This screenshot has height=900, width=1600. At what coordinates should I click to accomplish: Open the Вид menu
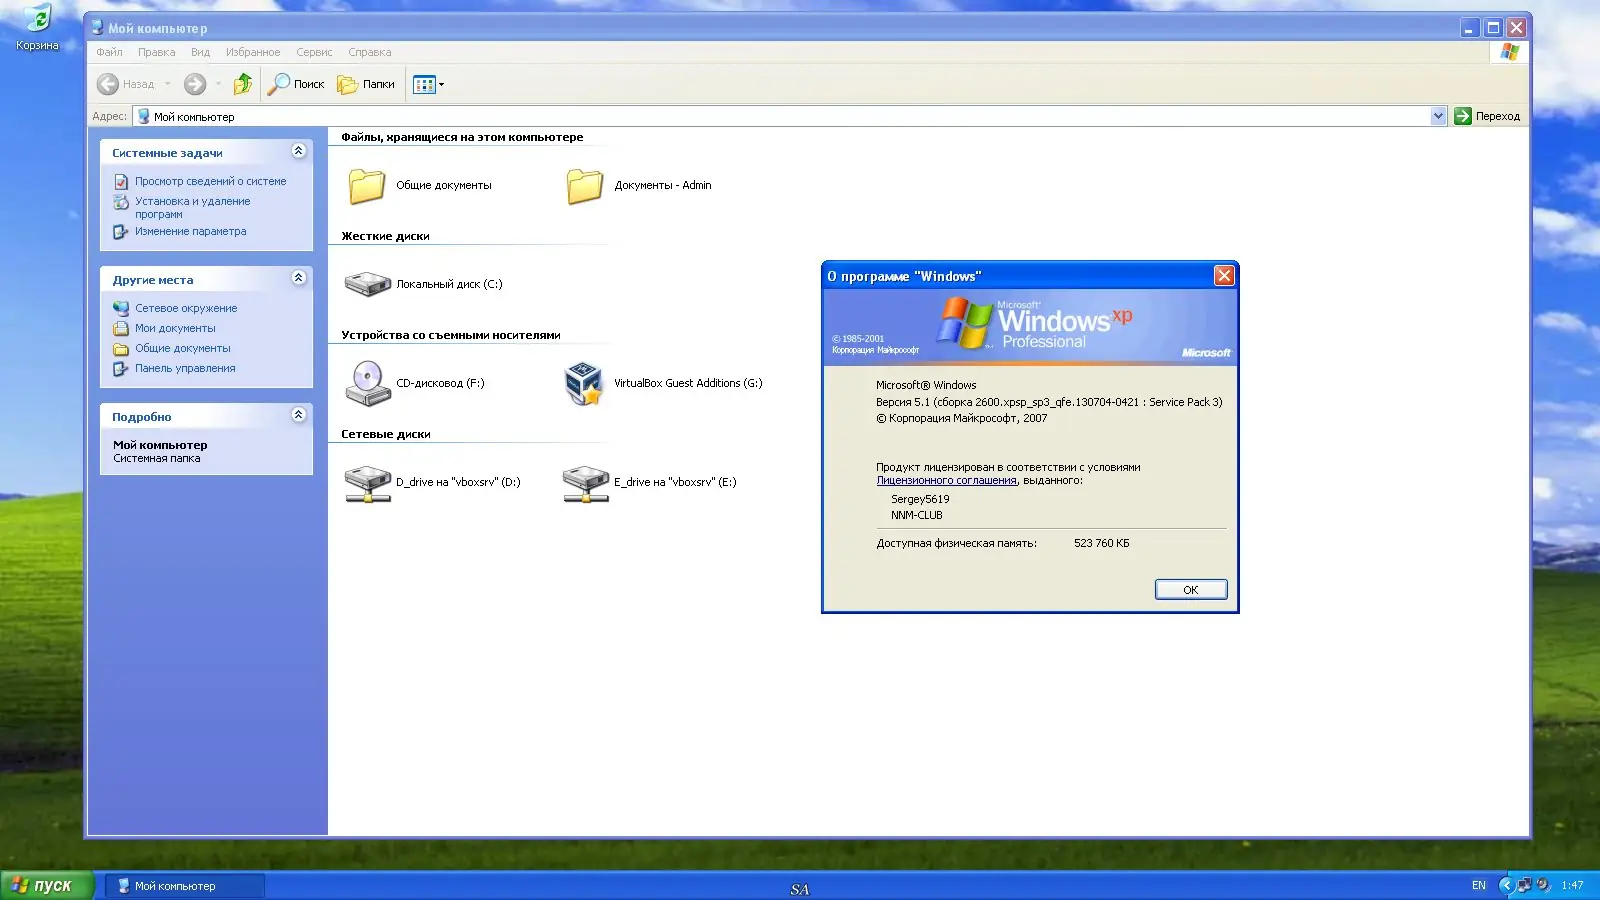point(199,52)
